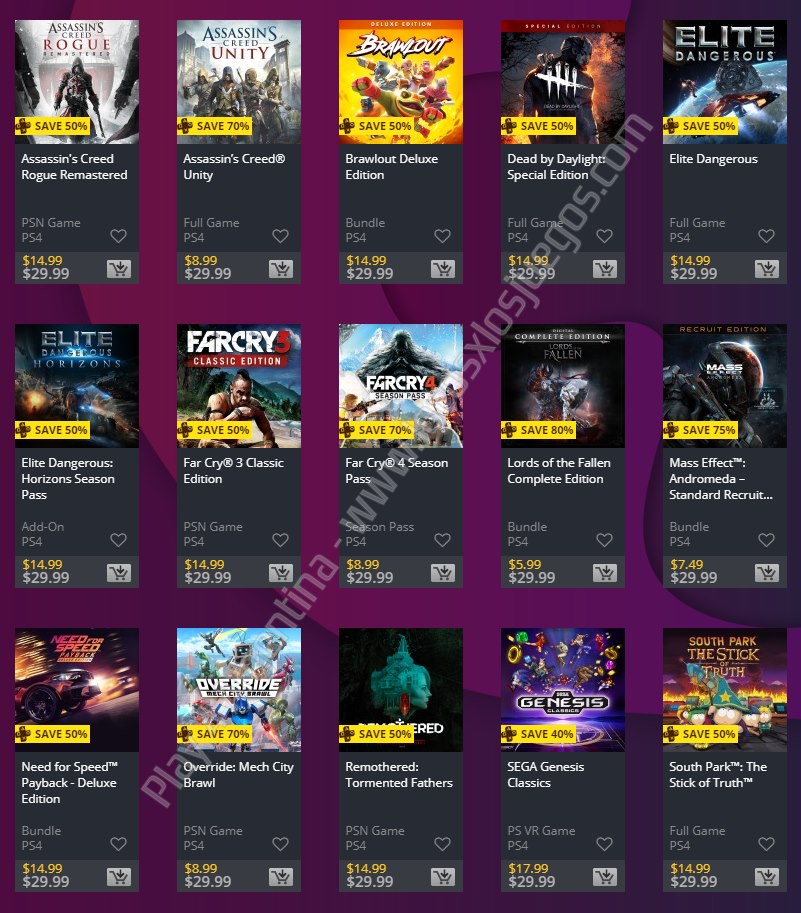Add Need for Speed Payback to cart
This screenshot has width=801, height=913.
coord(119,876)
